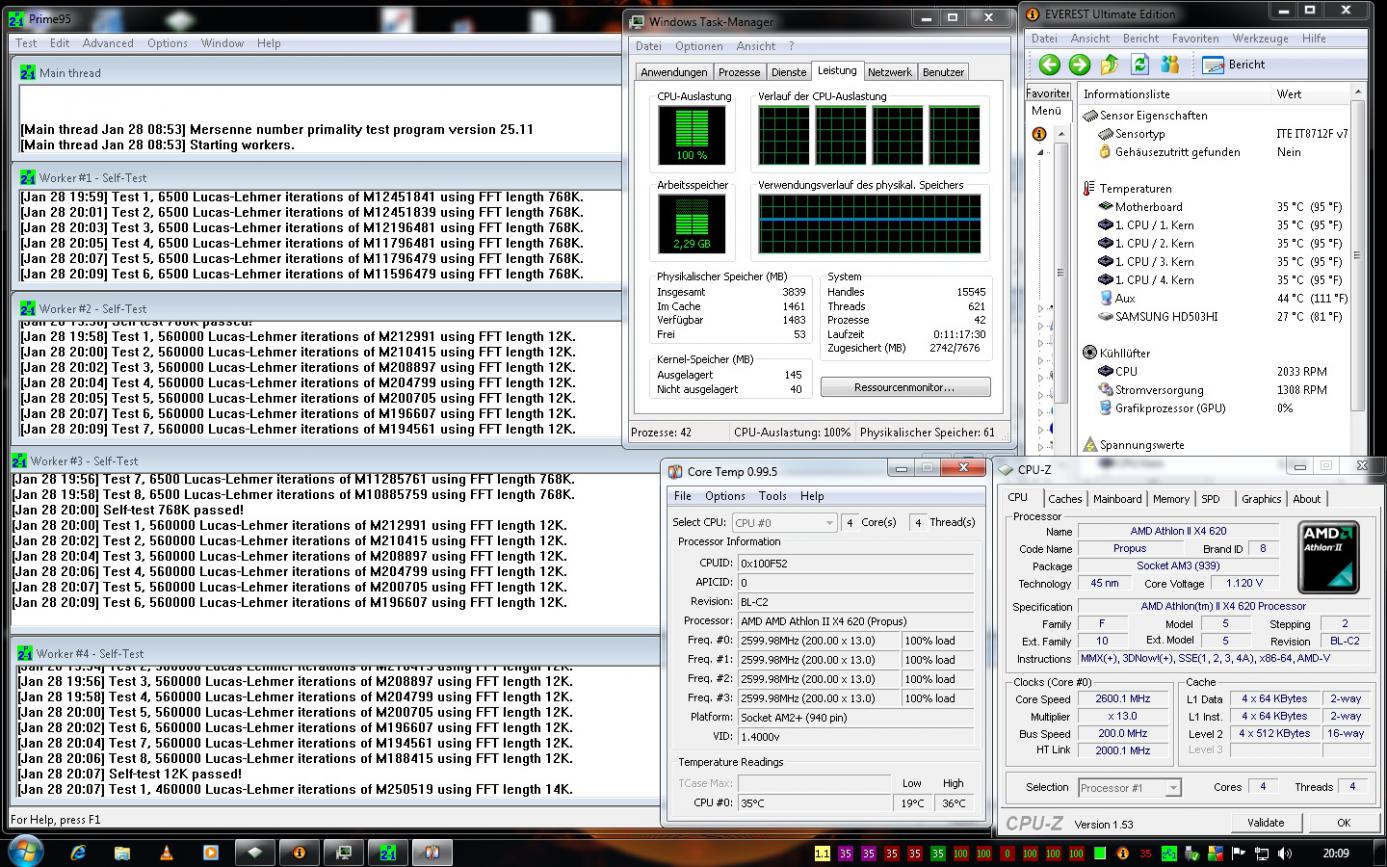Refresh the EVEREST sensor page
1387x867 pixels.
coord(1139,64)
